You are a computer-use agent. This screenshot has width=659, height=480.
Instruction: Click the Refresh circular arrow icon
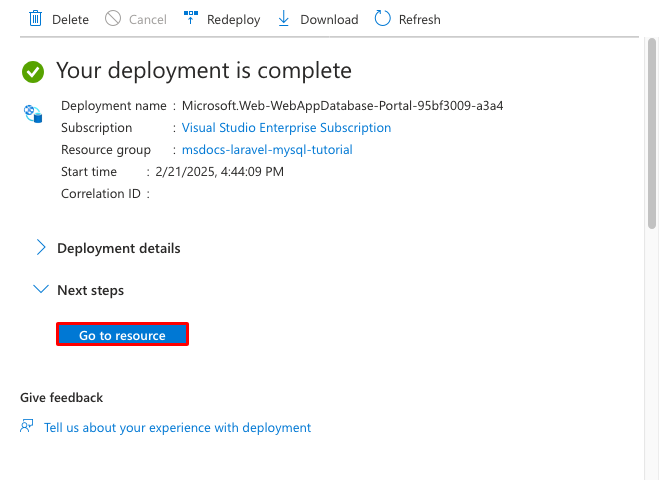tap(382, 19)
